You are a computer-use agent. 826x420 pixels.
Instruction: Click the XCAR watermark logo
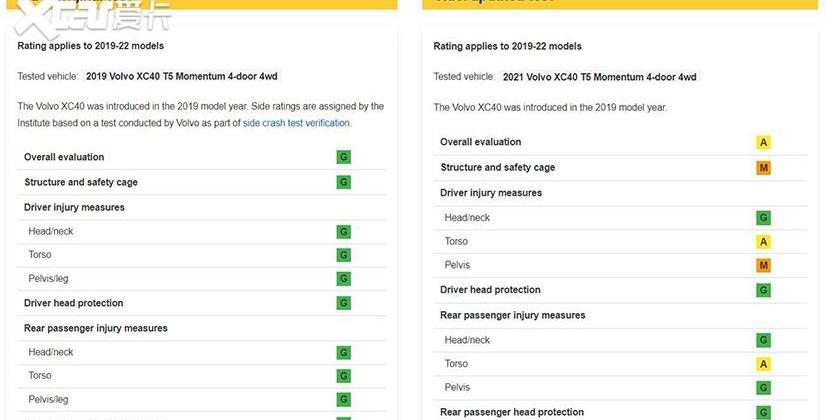click(x=92, y=17)
